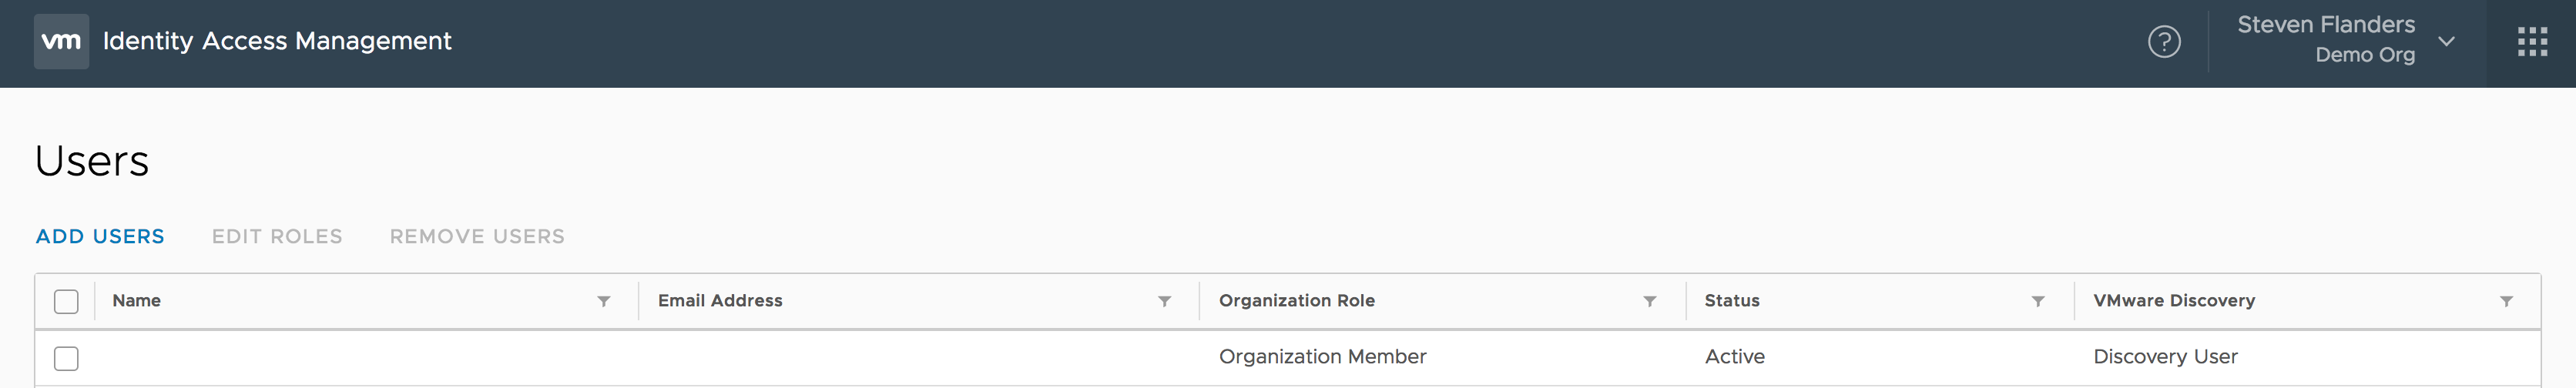This screenshot has height=388, width=2576.
Task: Sort by the Status column header
Action: click(1731, 301)
